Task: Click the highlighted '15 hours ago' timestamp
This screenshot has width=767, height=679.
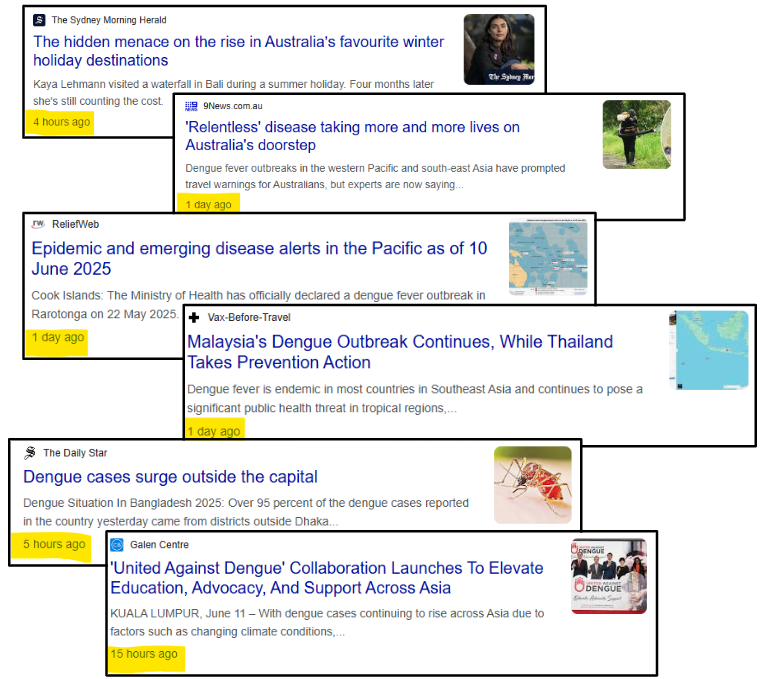Action: tap(144, 654)
